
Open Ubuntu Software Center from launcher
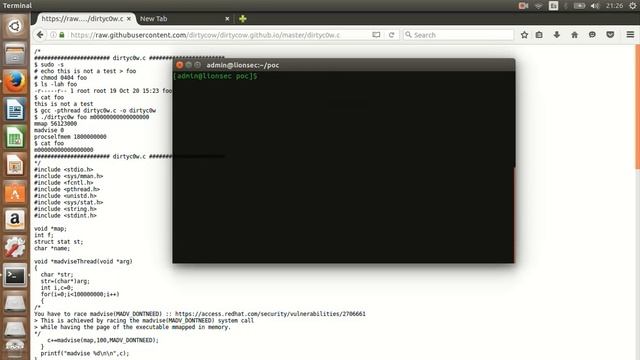tap(15, 192)
